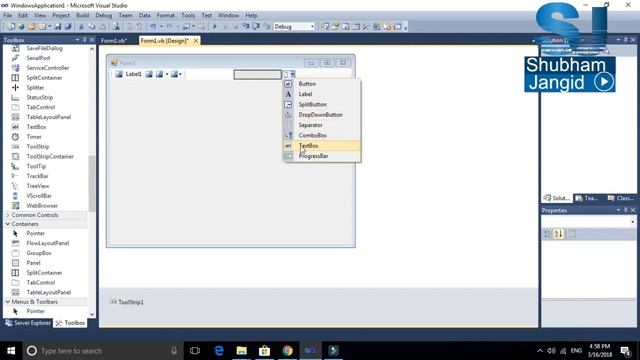Image resolution: width=640 pixels, height=360 pixels.
Task: Click the Save icon in the toolbar
Action: (x=58, y=27)
